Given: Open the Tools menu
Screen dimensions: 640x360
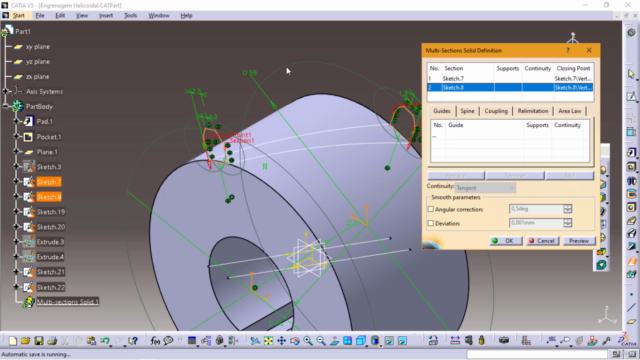Looking at the screenshot, I should point(131,16).
